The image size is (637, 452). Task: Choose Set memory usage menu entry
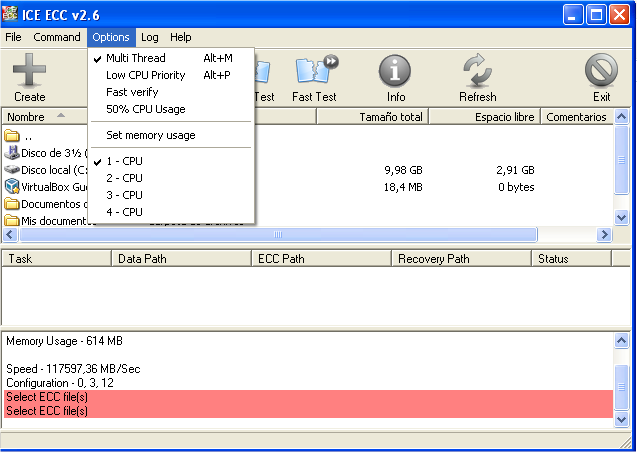[171, 135]
